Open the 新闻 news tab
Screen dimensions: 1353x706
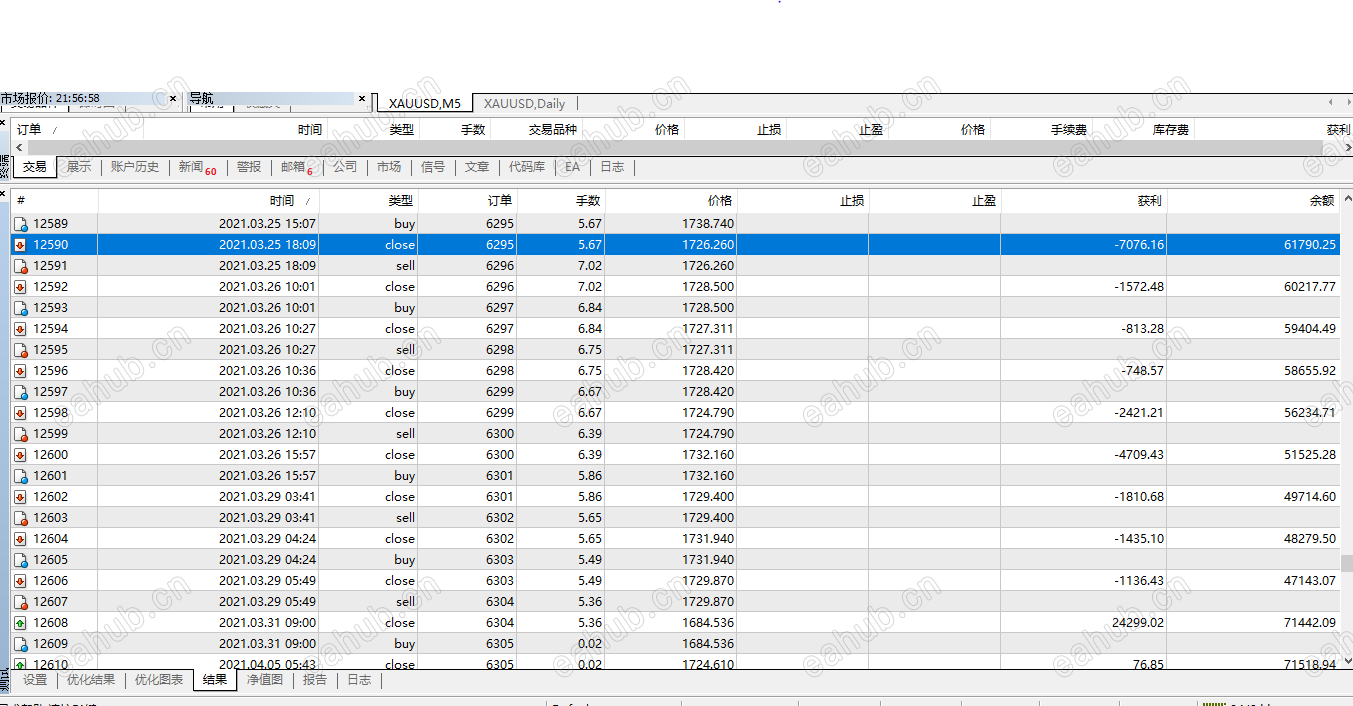point(196,167)
